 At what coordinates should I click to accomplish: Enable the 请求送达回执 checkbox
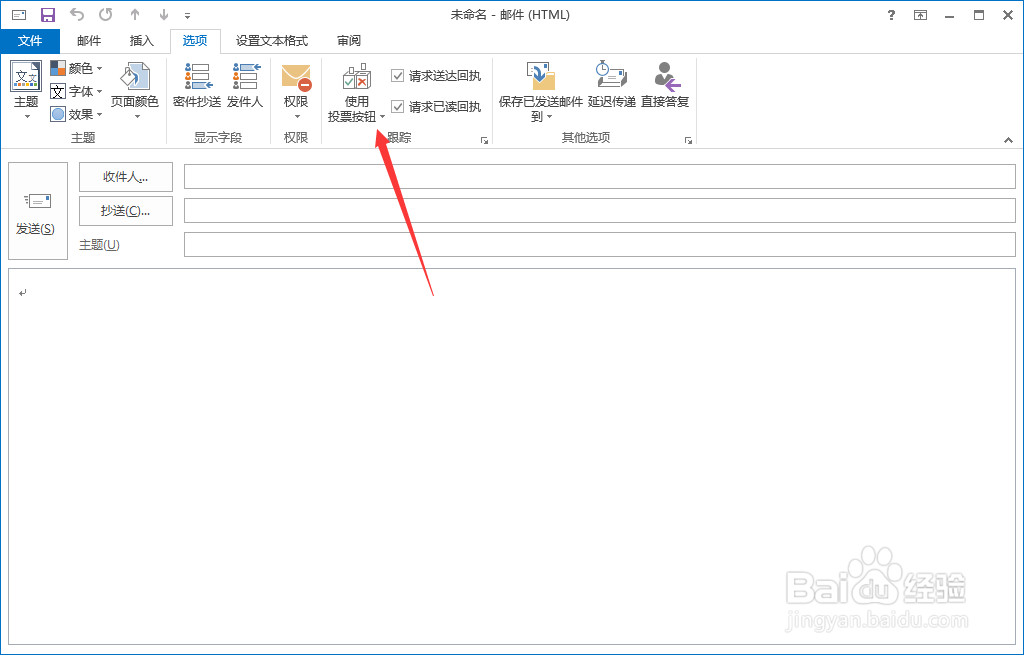coord(397,74)
